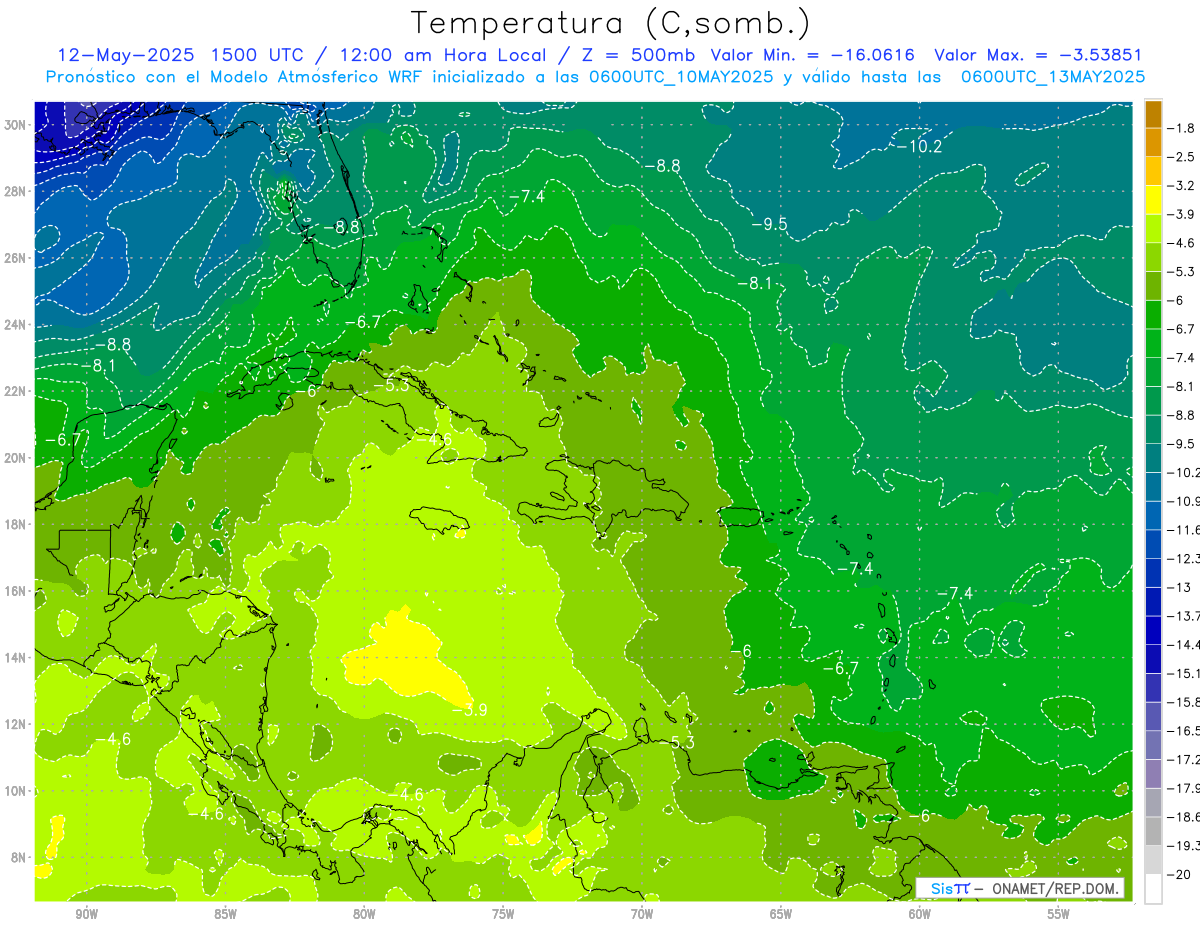1200x927 pixels.
Task: Select the '0600UTC_13MAY2025' valid-until time
Action: point(1053,76)
